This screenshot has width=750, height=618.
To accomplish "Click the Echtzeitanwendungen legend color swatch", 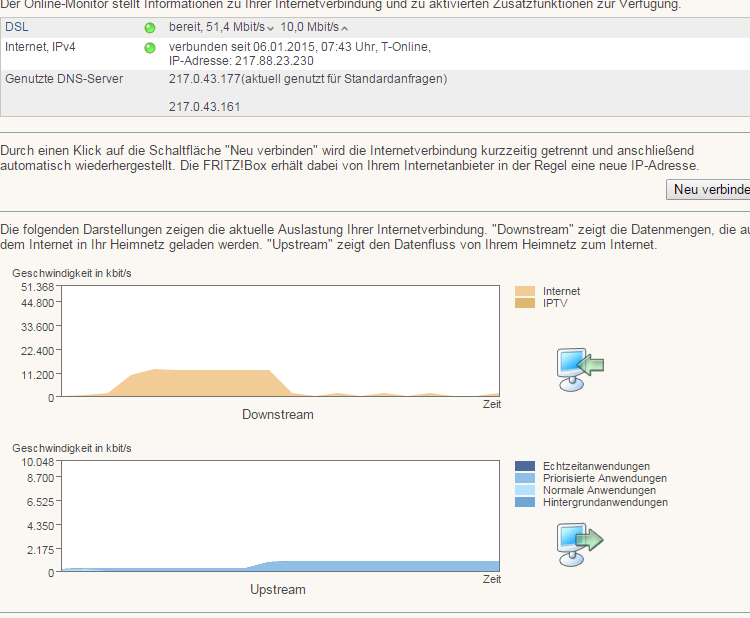I will pos(525,466).
